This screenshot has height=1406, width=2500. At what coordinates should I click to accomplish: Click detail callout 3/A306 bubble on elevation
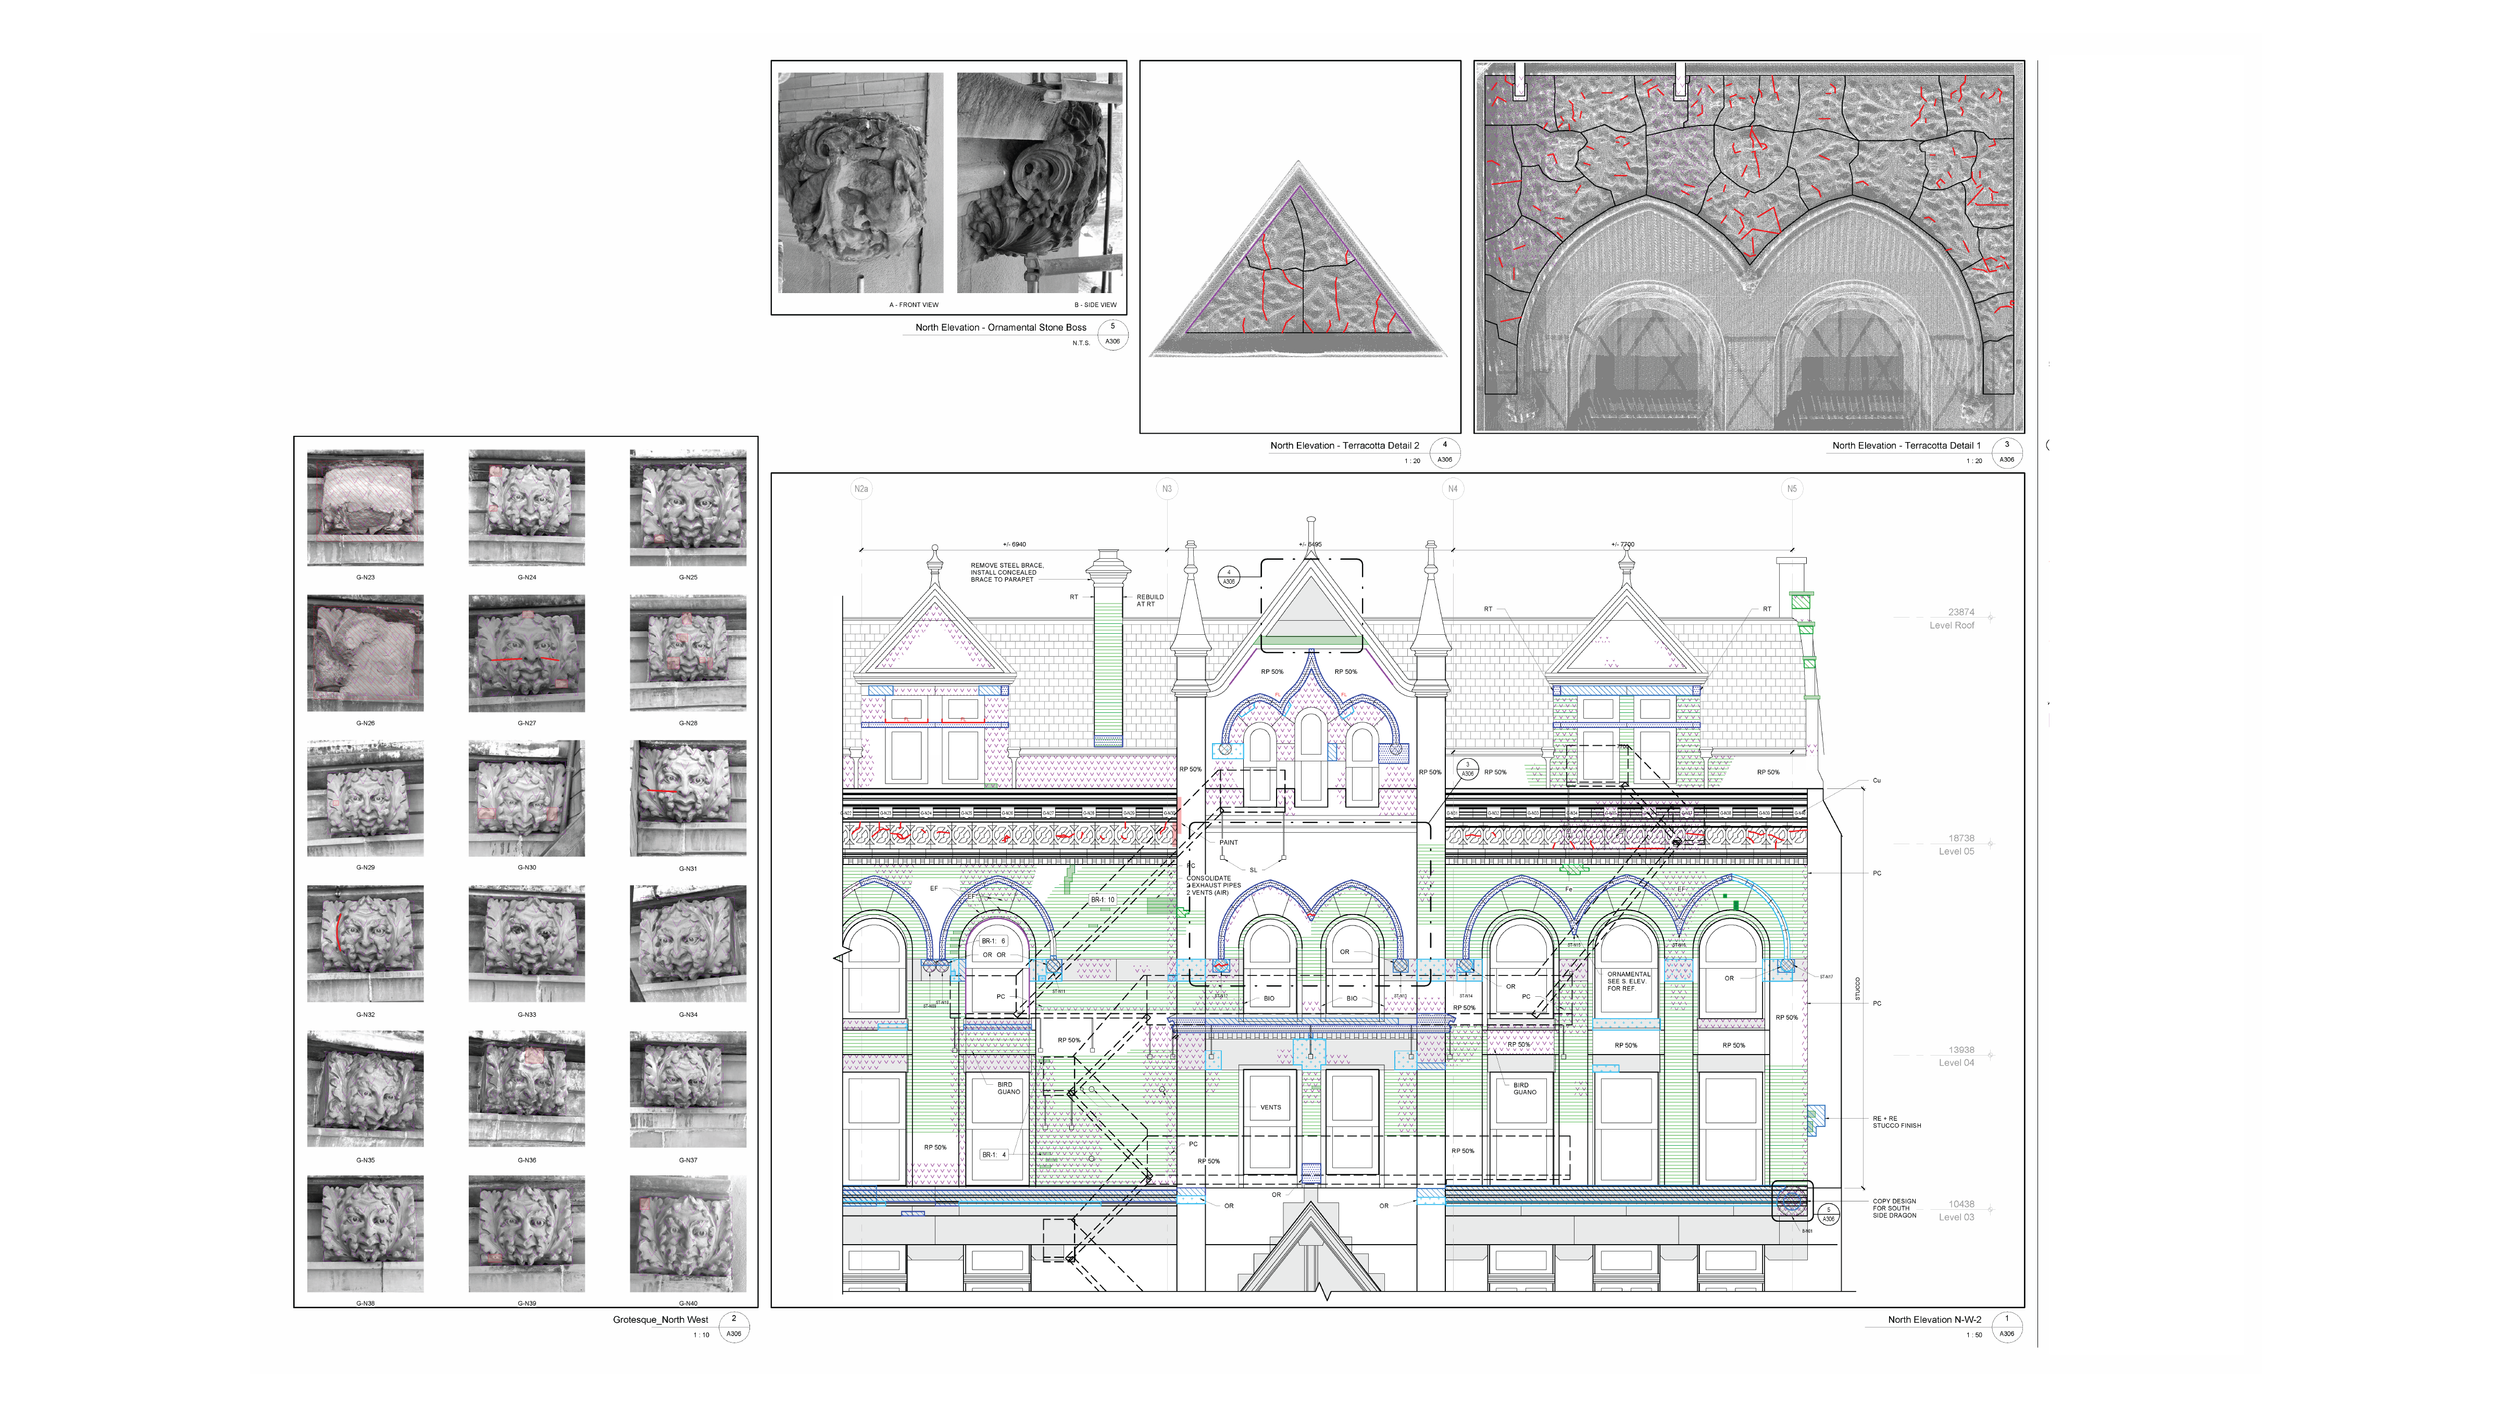(x=1467, y=769)
